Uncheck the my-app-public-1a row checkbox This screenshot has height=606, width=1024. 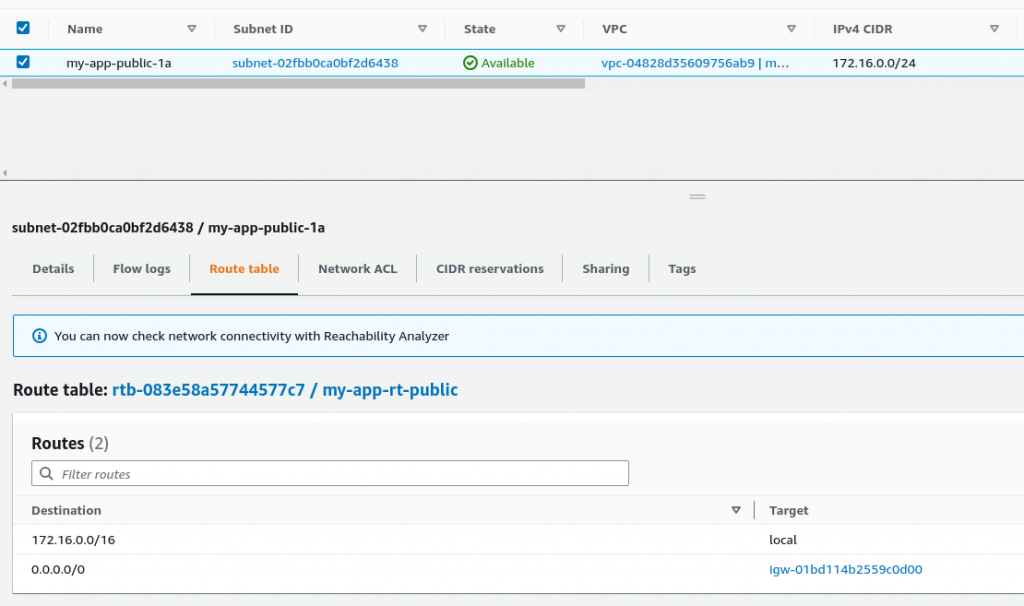[23, 62]
